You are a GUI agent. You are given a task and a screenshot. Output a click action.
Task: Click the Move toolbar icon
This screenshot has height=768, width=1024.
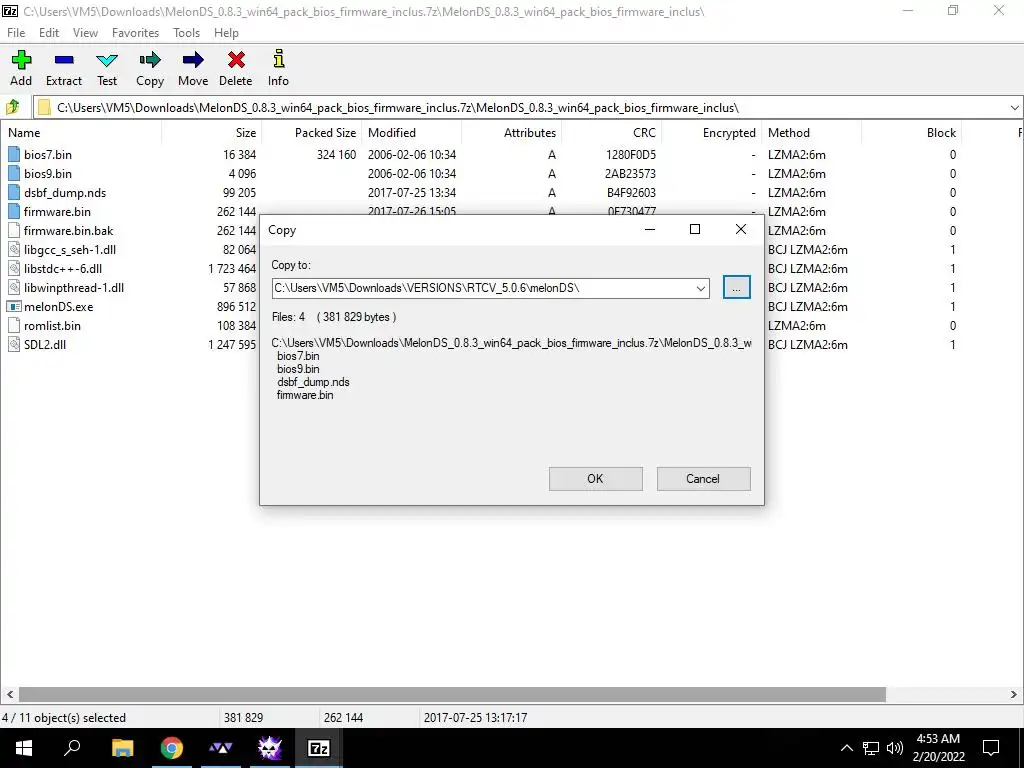coord(193,60)
